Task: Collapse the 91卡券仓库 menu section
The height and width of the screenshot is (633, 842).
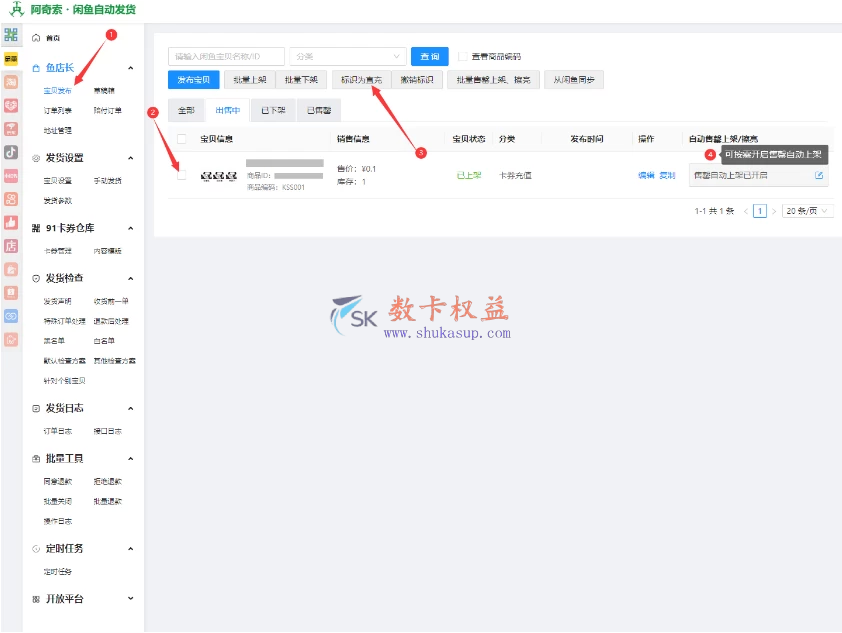Action: click(130, 228)
